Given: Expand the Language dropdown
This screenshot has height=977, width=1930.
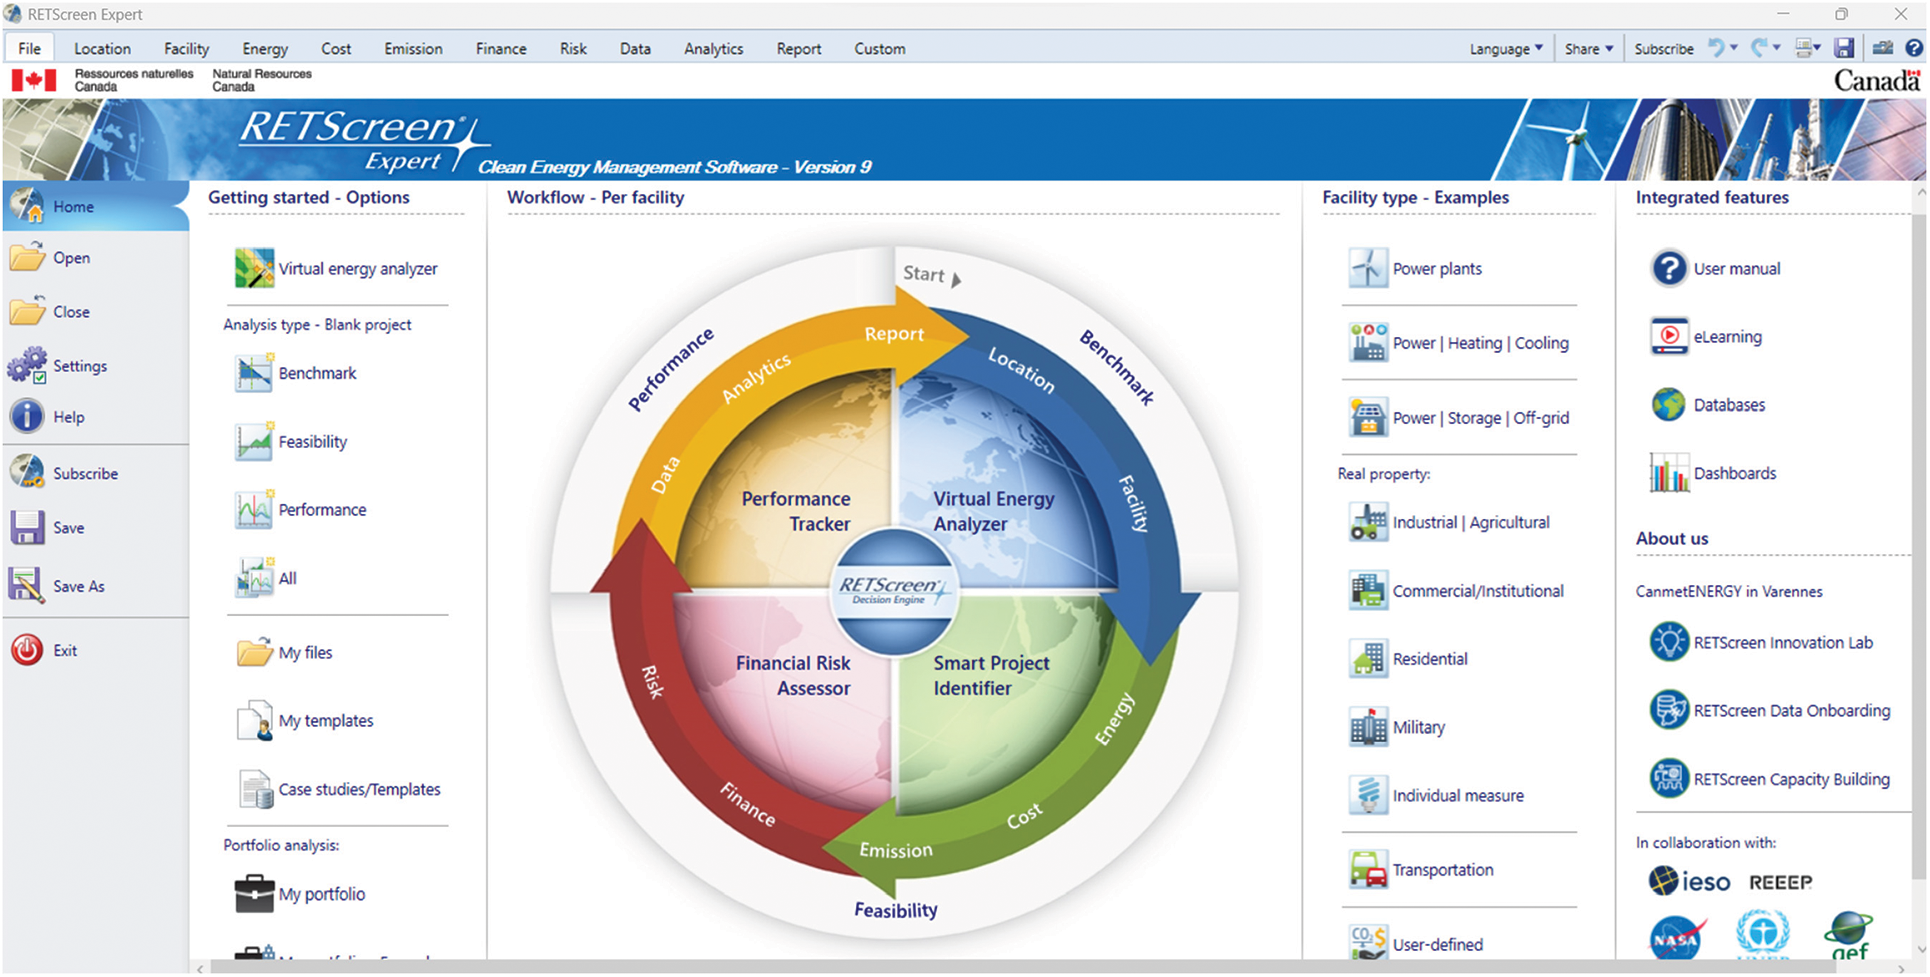Looking at the screenshot, I should (x=1506, y=48).
